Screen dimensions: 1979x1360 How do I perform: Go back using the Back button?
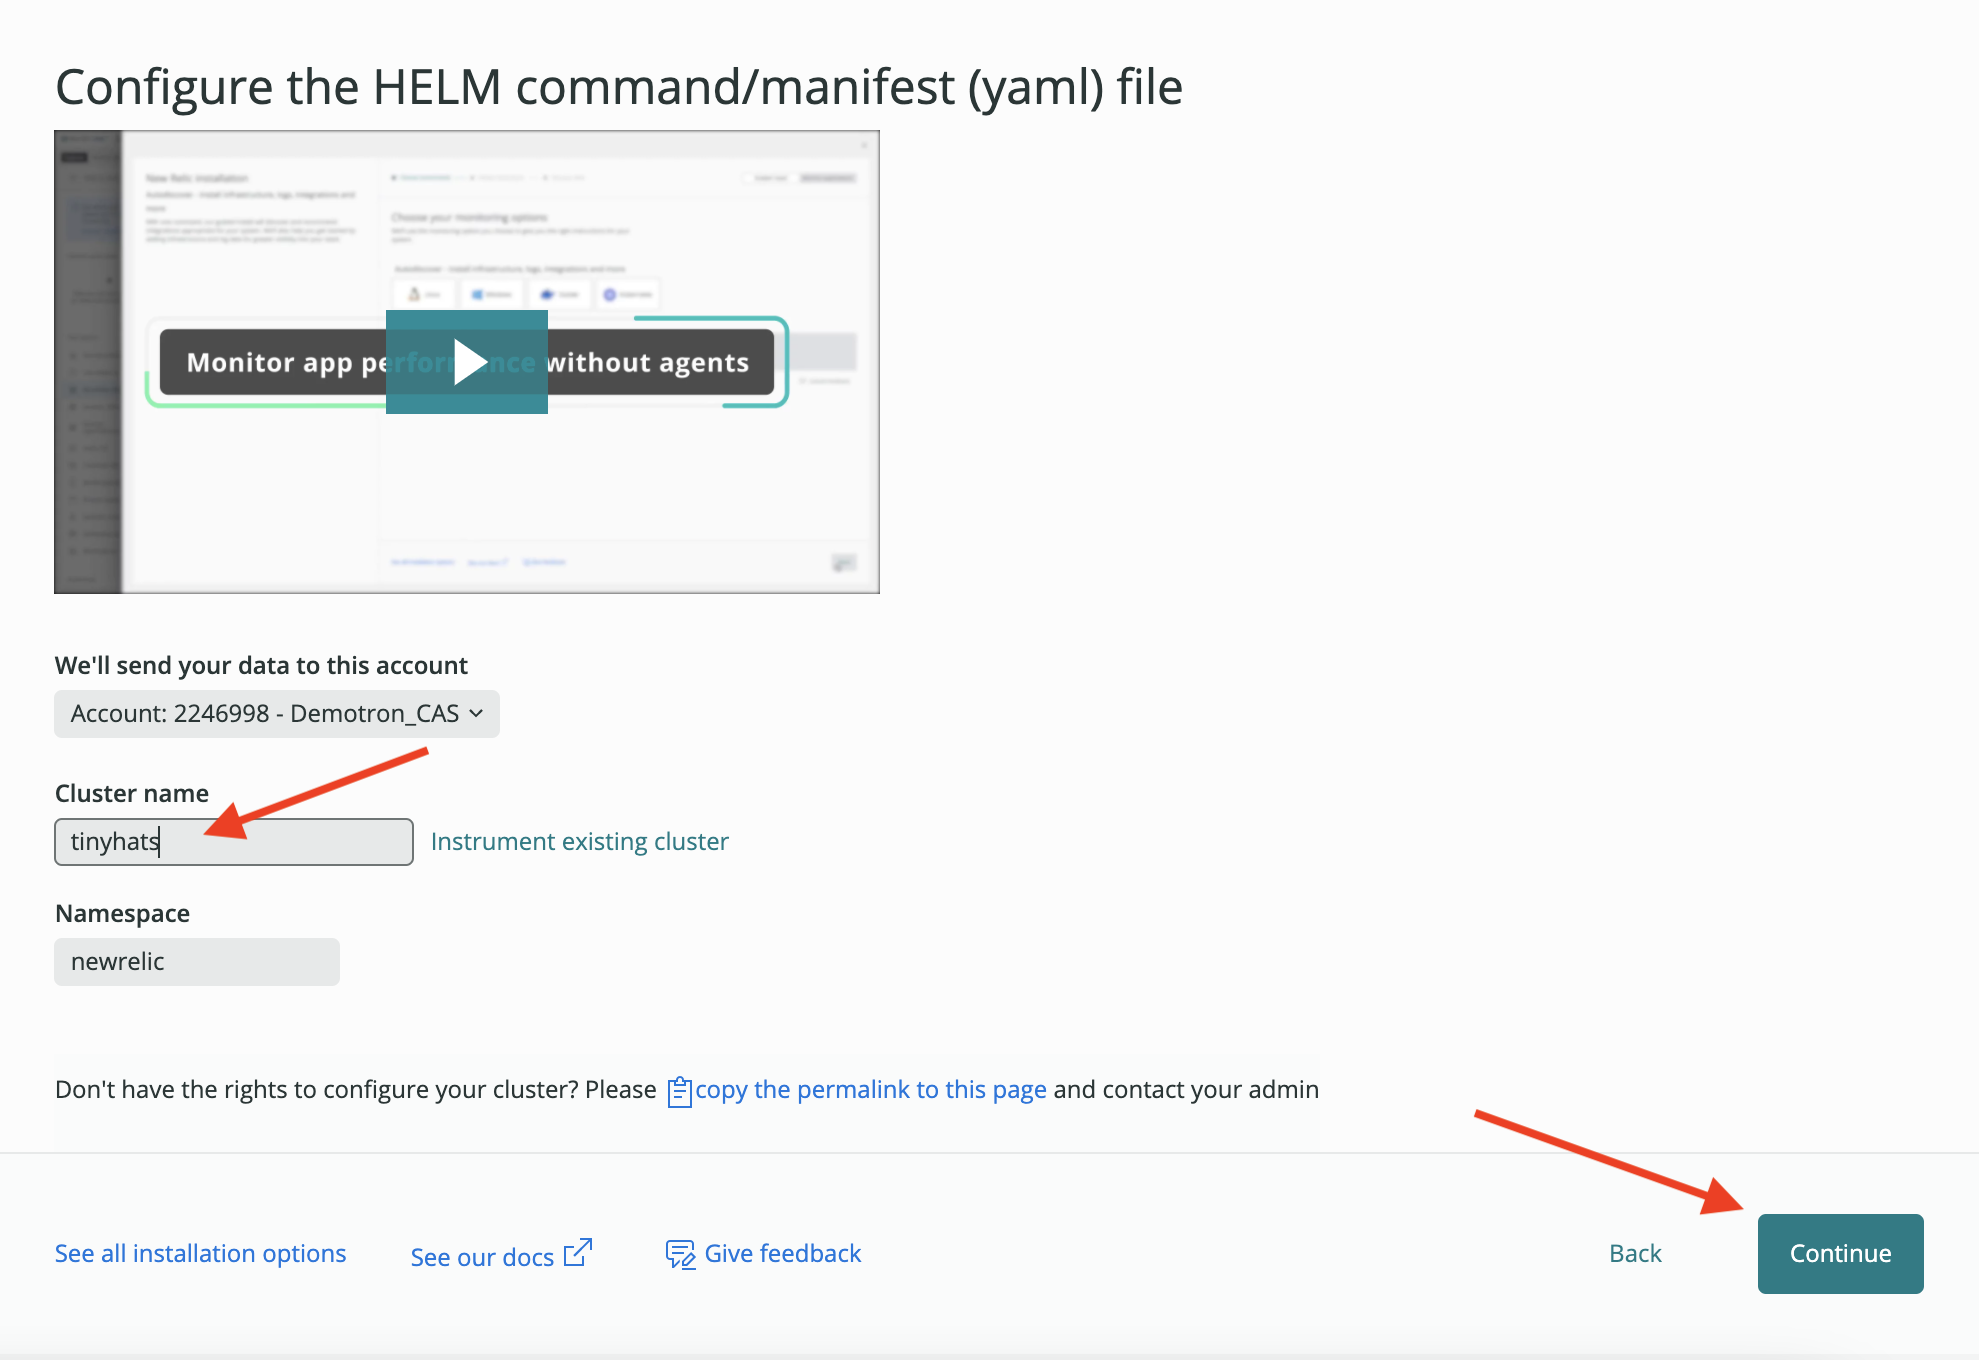(x=1635, y=1254)
